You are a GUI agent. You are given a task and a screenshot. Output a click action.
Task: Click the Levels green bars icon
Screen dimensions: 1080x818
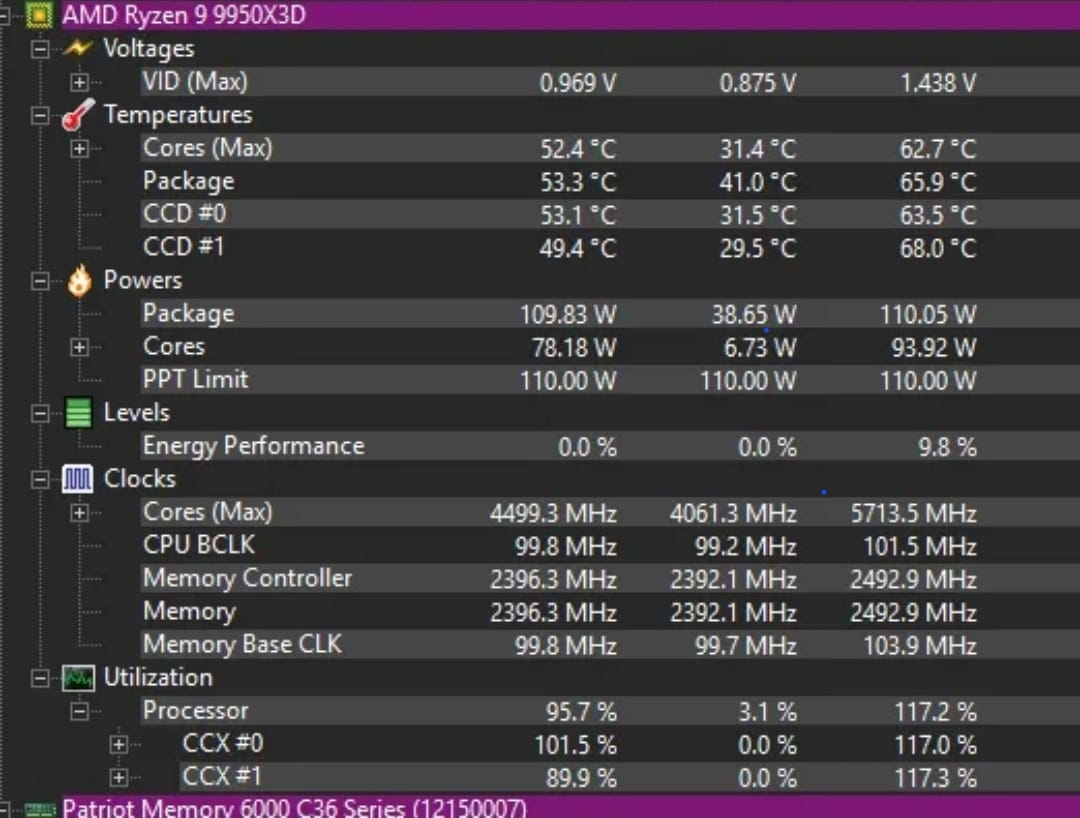[x=78, y=412]
